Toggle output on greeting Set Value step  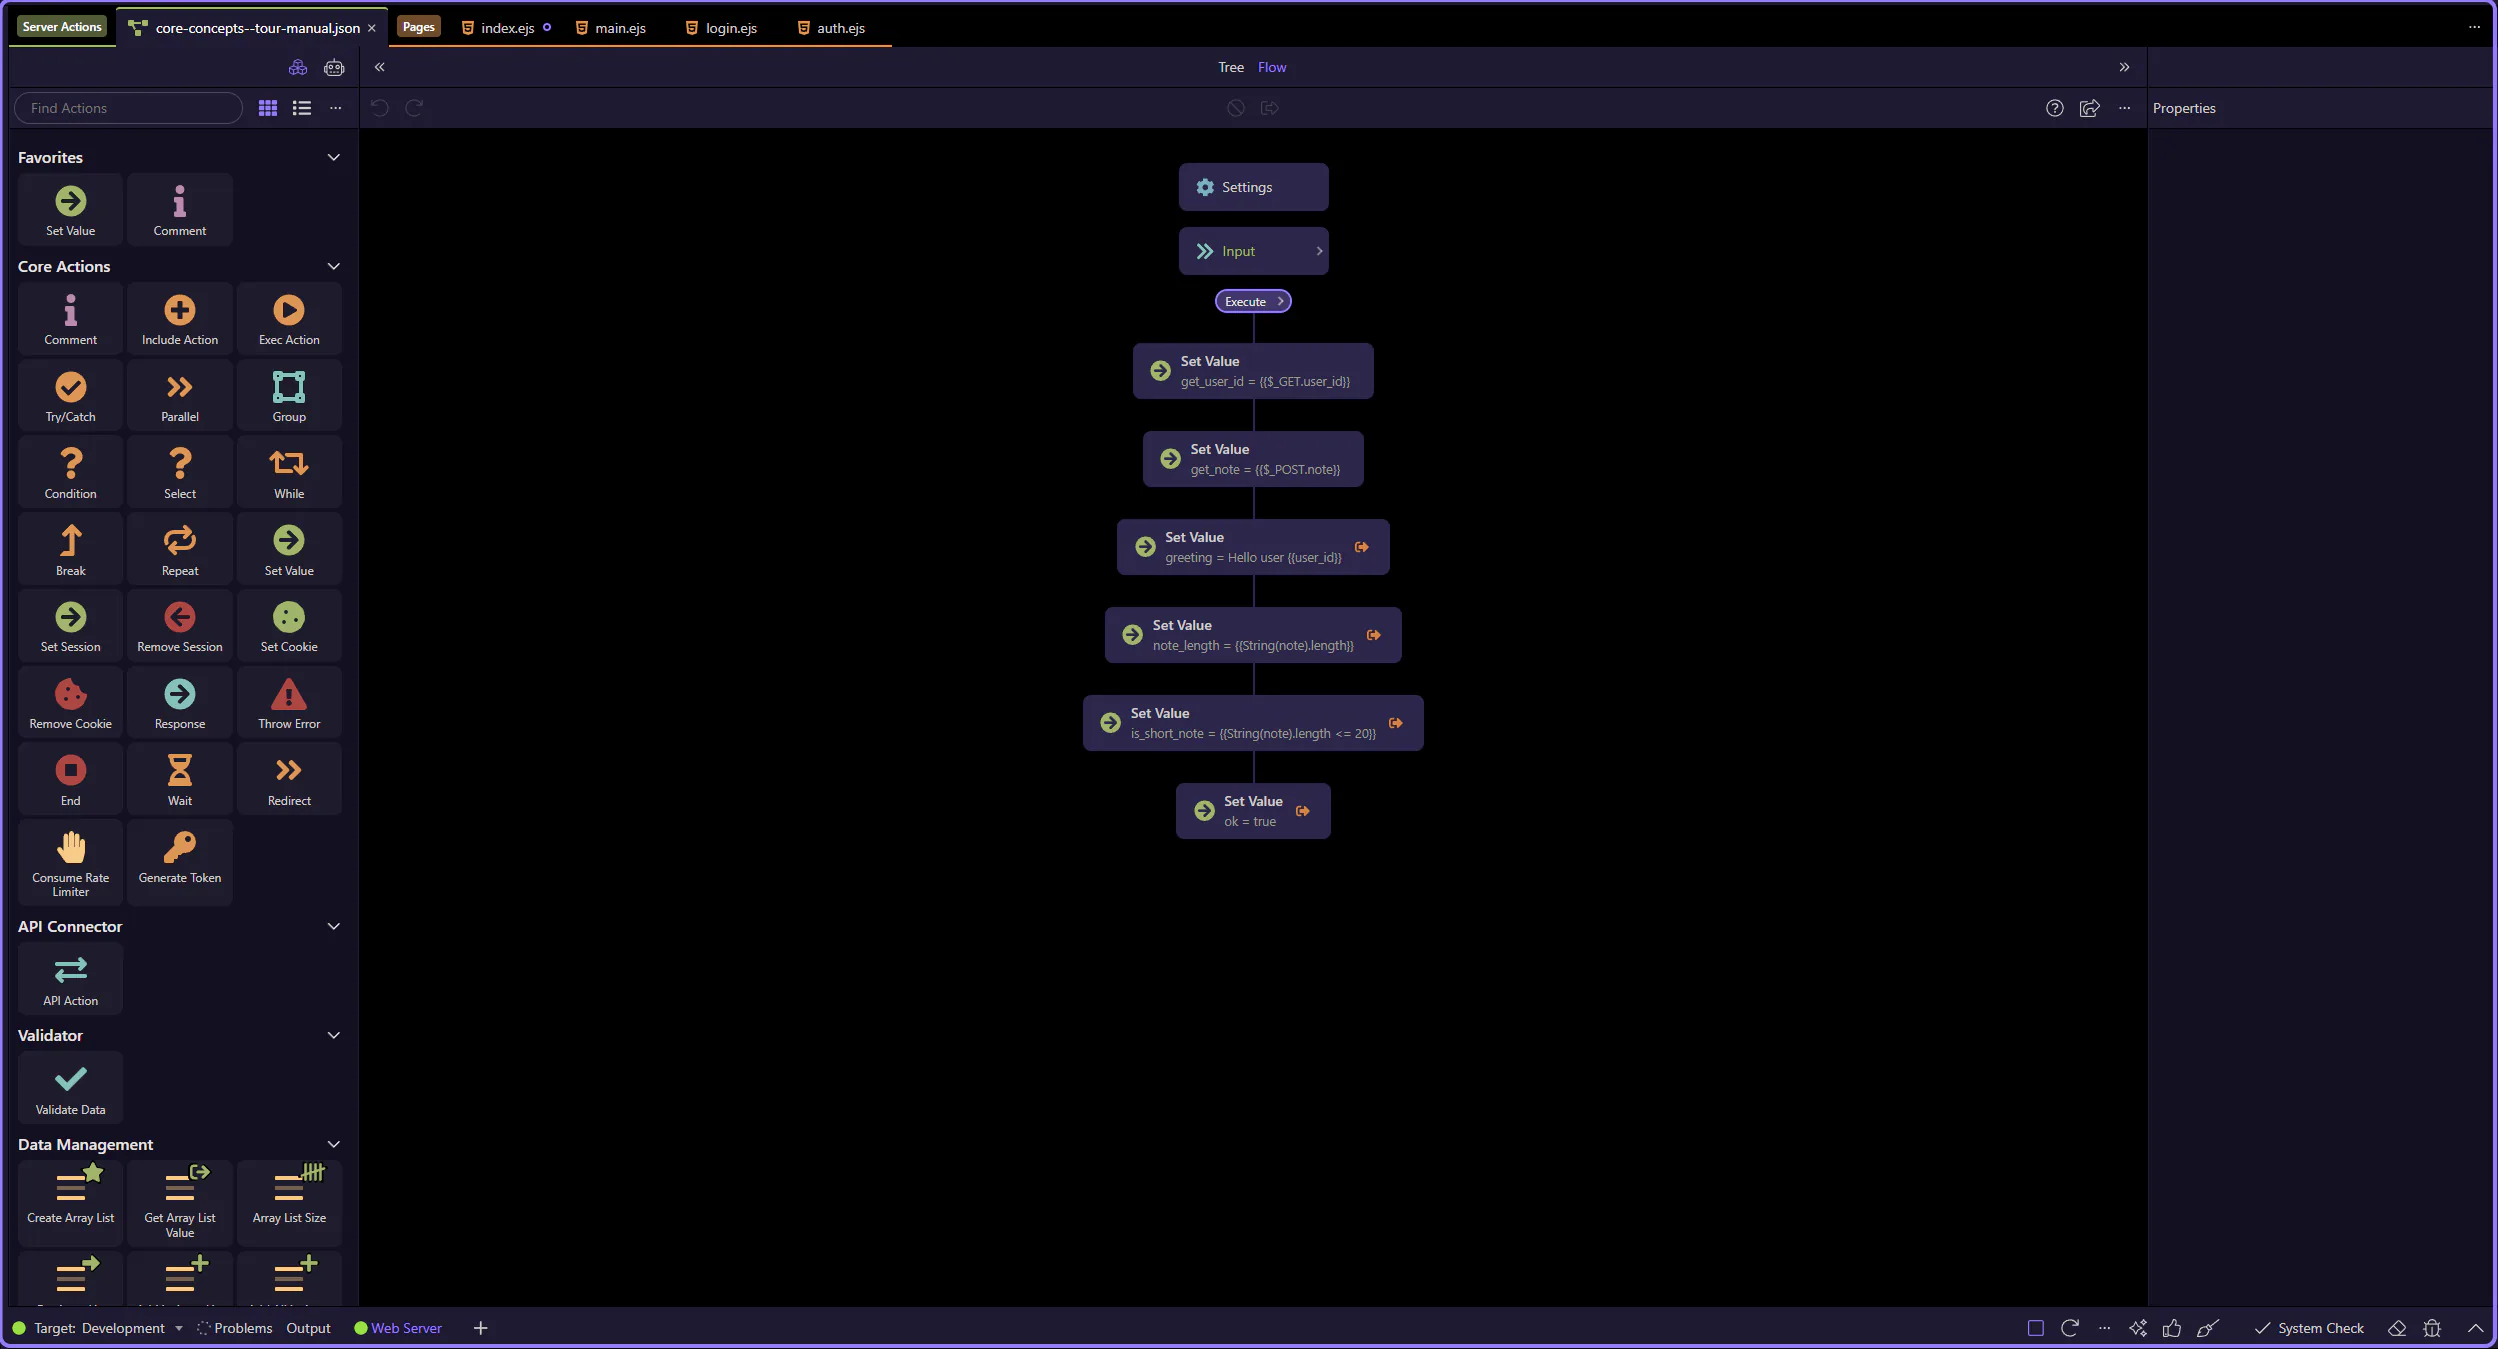[x=1361, y=547]
